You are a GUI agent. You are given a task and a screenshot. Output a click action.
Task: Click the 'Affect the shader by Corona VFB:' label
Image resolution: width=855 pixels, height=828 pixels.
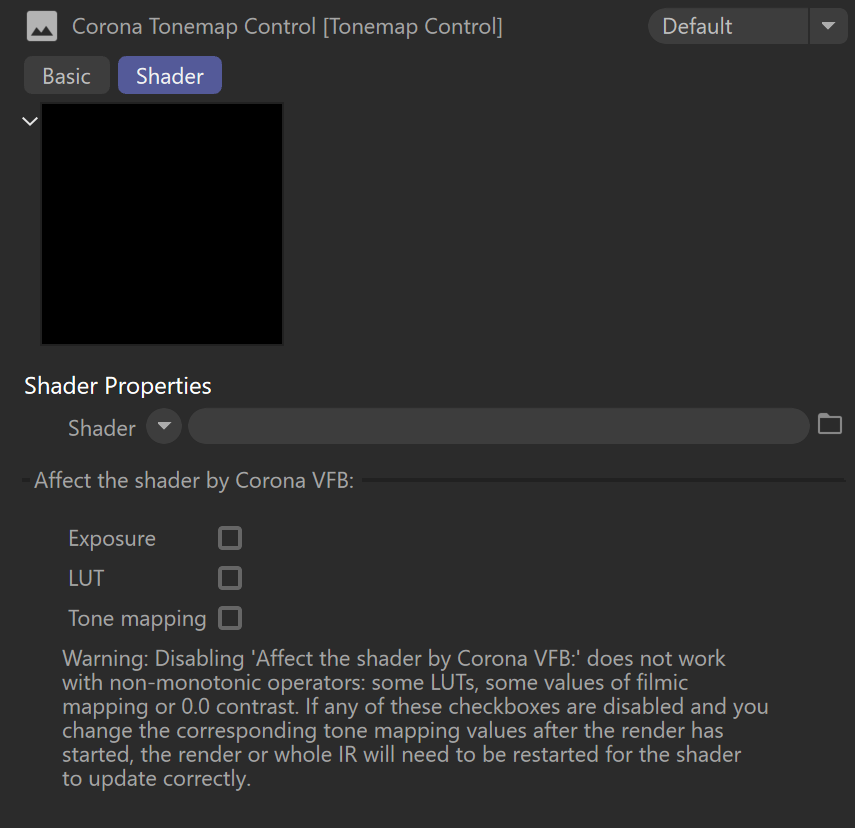(x=194, y=481)
